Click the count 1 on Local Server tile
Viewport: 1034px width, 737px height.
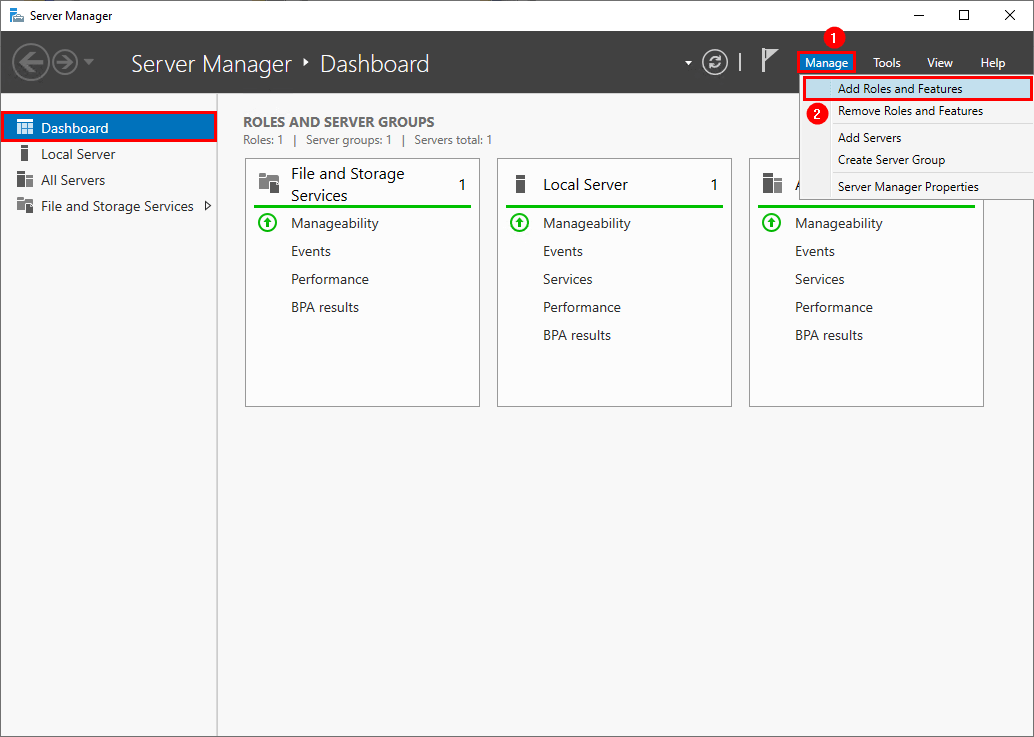pos(714,185)
